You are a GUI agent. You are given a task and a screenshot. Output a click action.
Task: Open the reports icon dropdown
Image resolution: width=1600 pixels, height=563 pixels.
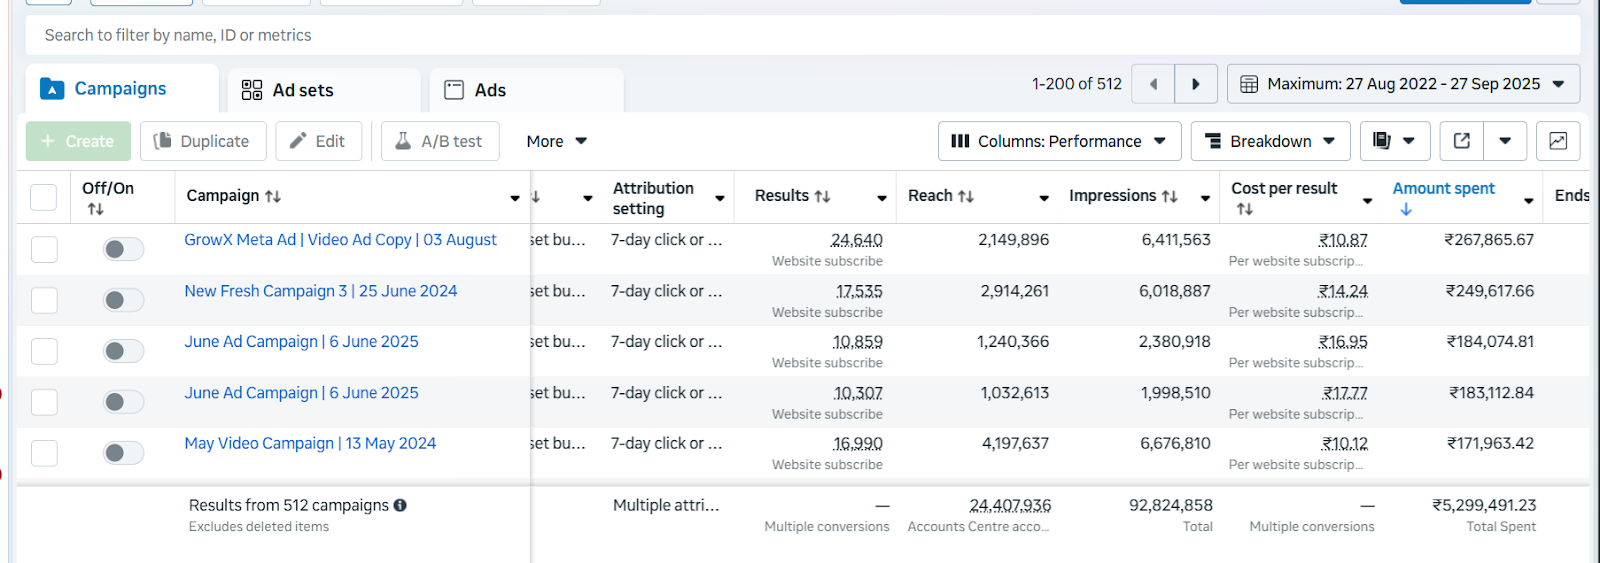click(1394, 141)
